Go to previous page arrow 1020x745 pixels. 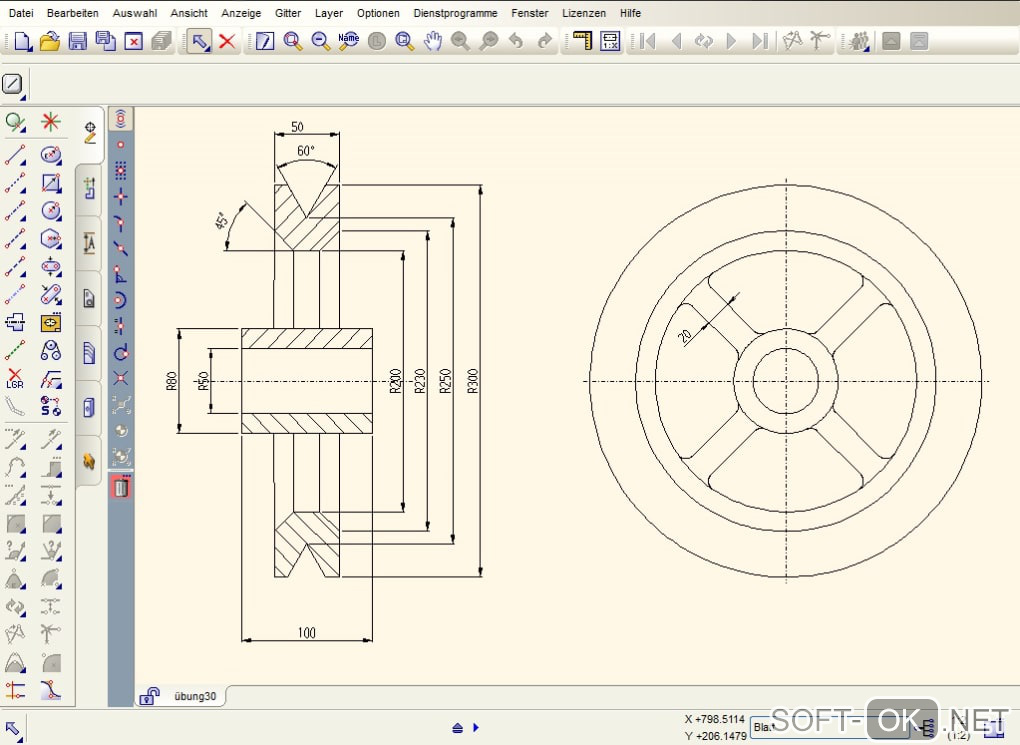[676, 41]
